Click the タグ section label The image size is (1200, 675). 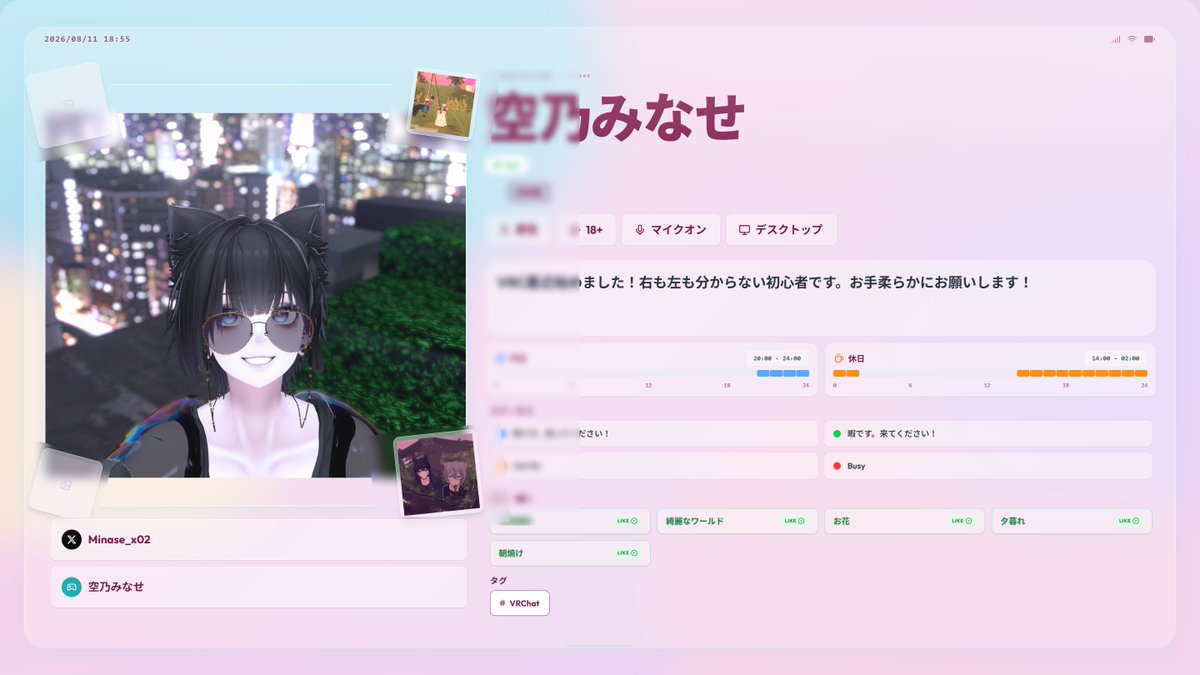498,580
